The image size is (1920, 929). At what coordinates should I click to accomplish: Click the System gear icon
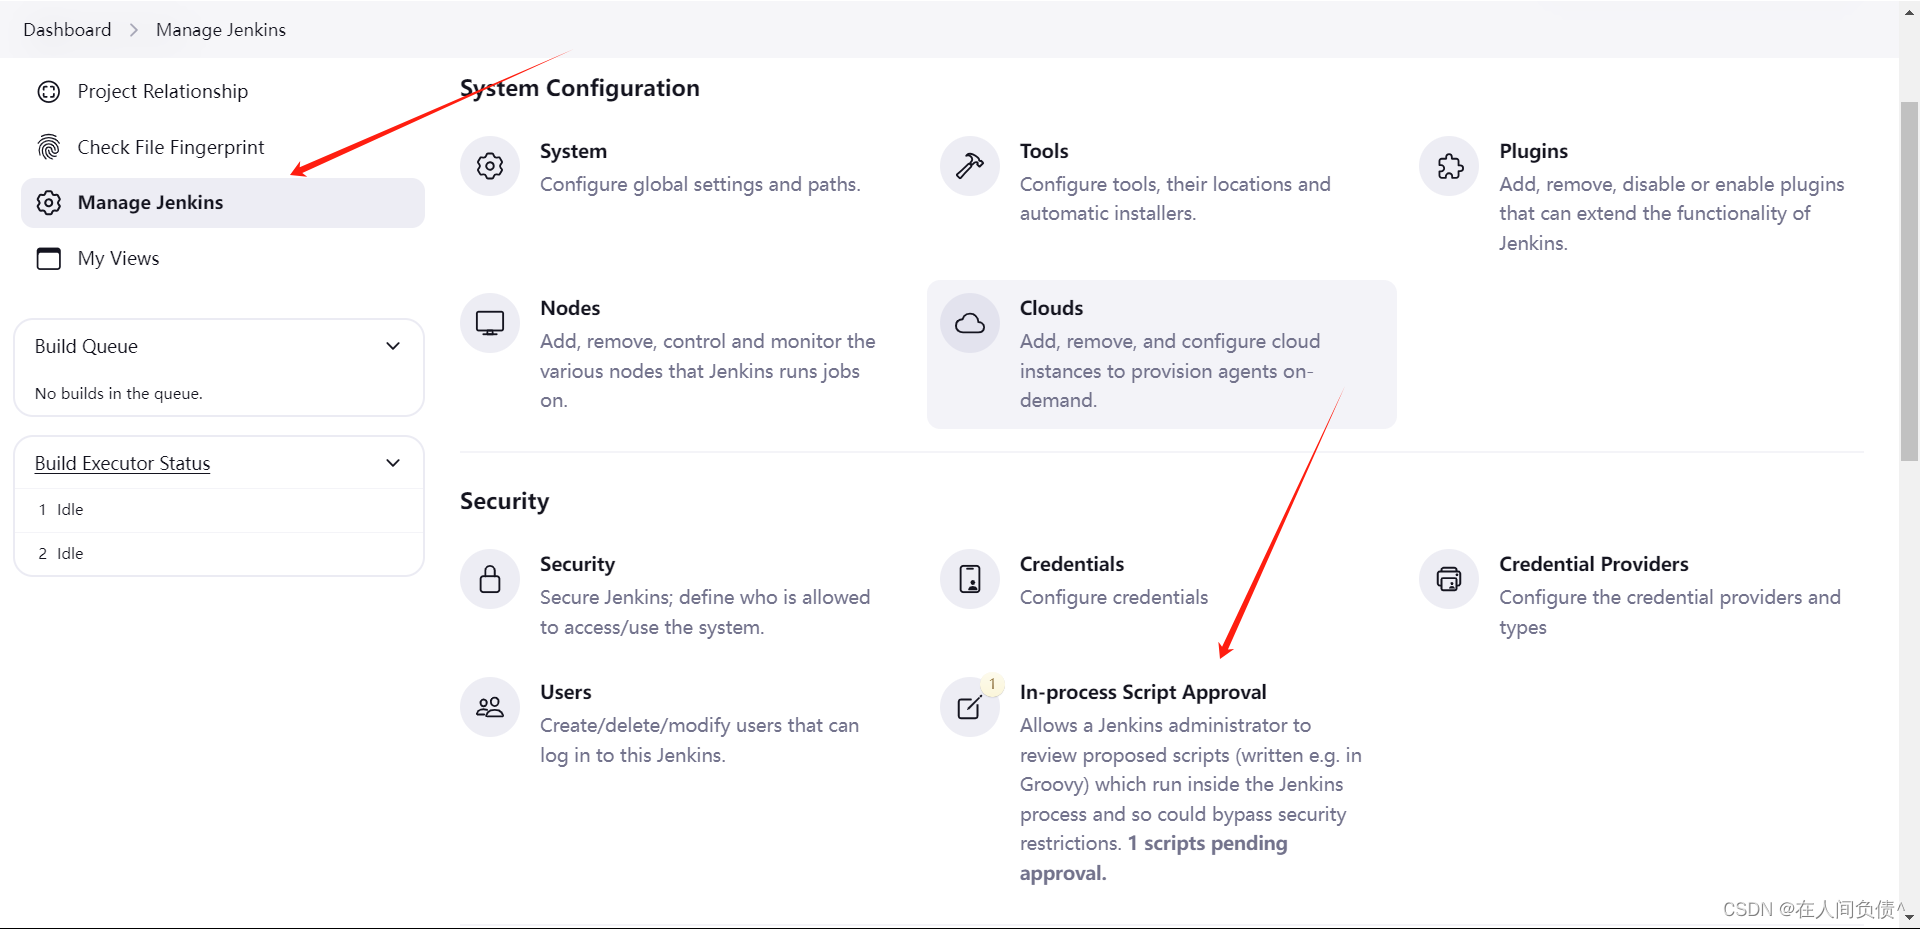(489, 166)
